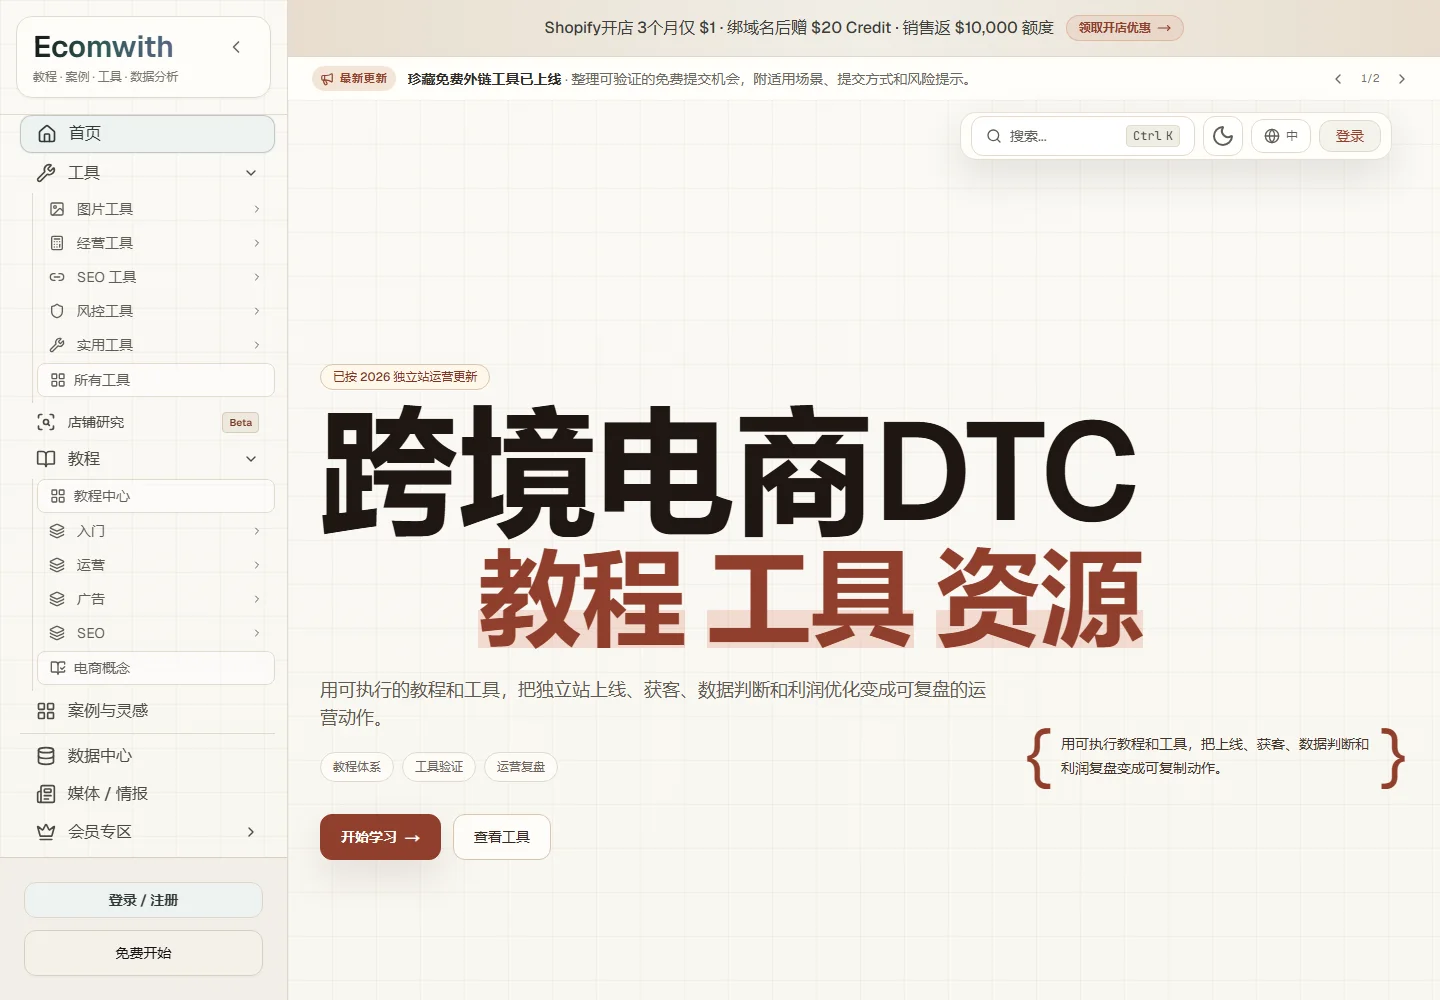Toggle dark mode with the moon icon

pos(1223,136)
